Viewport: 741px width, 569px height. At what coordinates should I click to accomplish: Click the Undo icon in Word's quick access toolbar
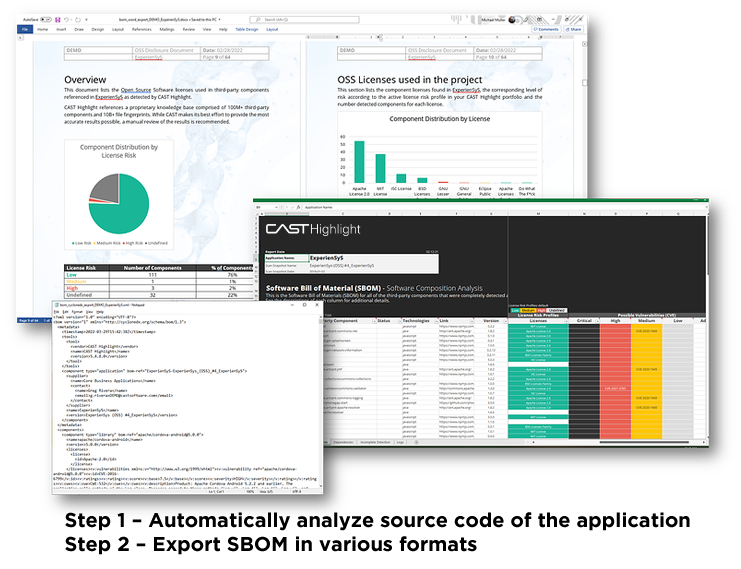coord(67,18)
